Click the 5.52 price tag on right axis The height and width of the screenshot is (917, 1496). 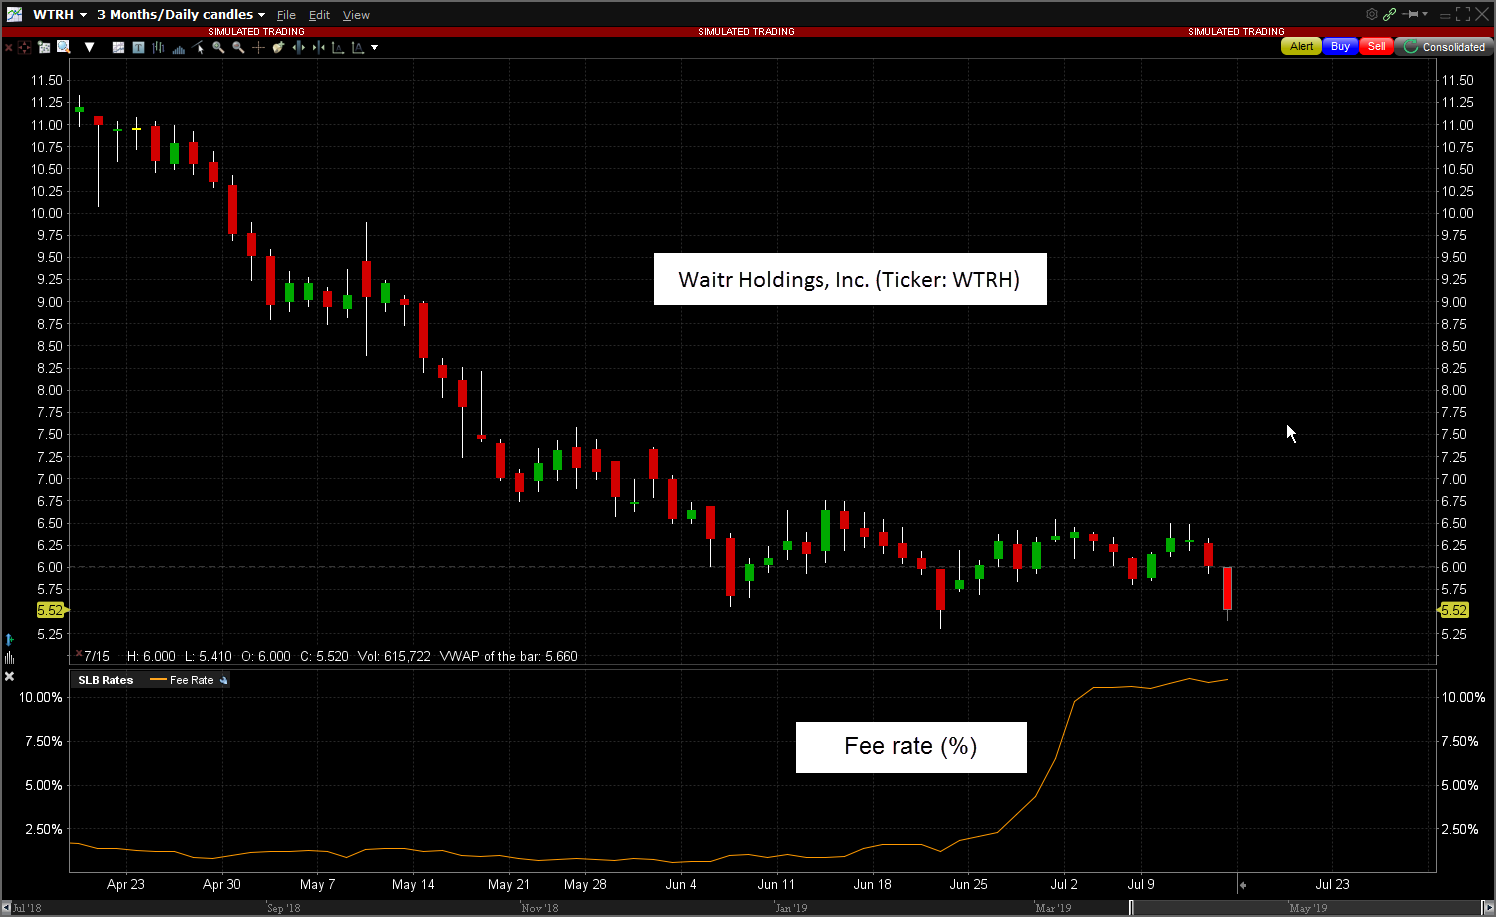1453,610
